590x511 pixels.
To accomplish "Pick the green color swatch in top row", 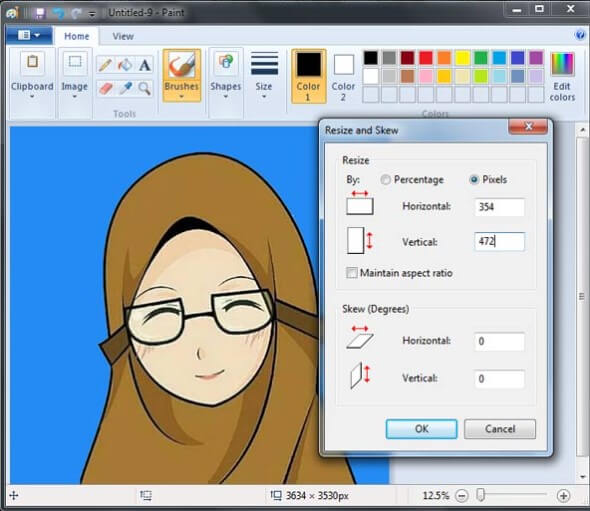I will [x=481, y=58].
